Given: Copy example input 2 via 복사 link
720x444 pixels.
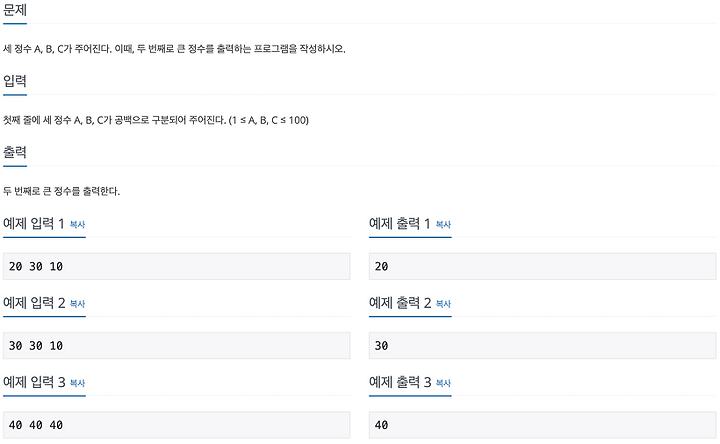Looking at the screenshot, I should point(77,304).
